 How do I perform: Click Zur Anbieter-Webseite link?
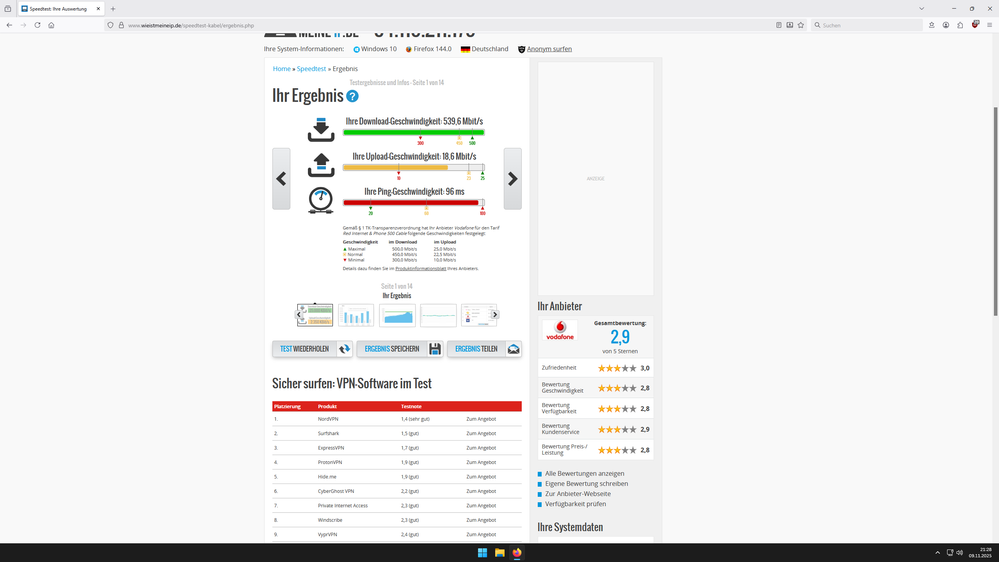pos(577,494)
